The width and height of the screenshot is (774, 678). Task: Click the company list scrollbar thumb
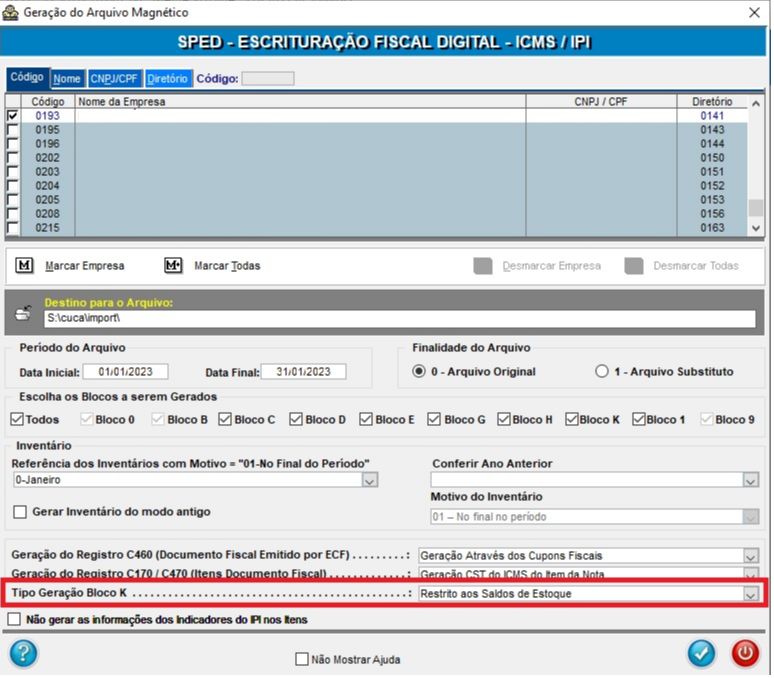click(756, 208)
